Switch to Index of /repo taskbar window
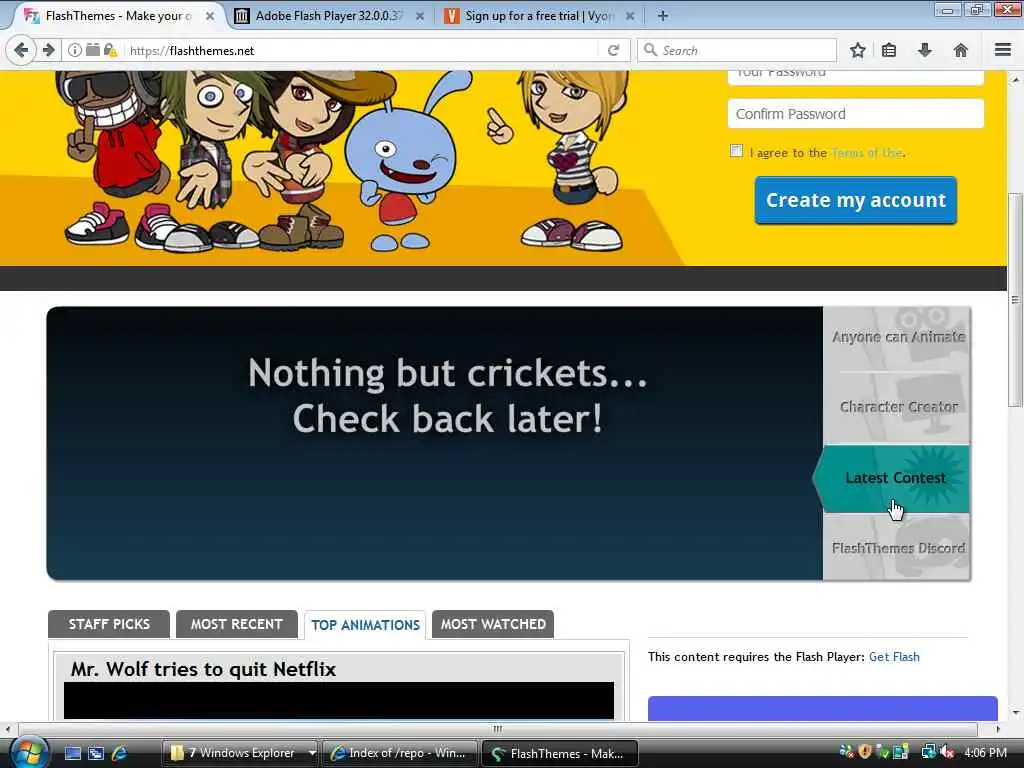The width and height of the screenshot is (1024, 768). click(x=400, y=753)
